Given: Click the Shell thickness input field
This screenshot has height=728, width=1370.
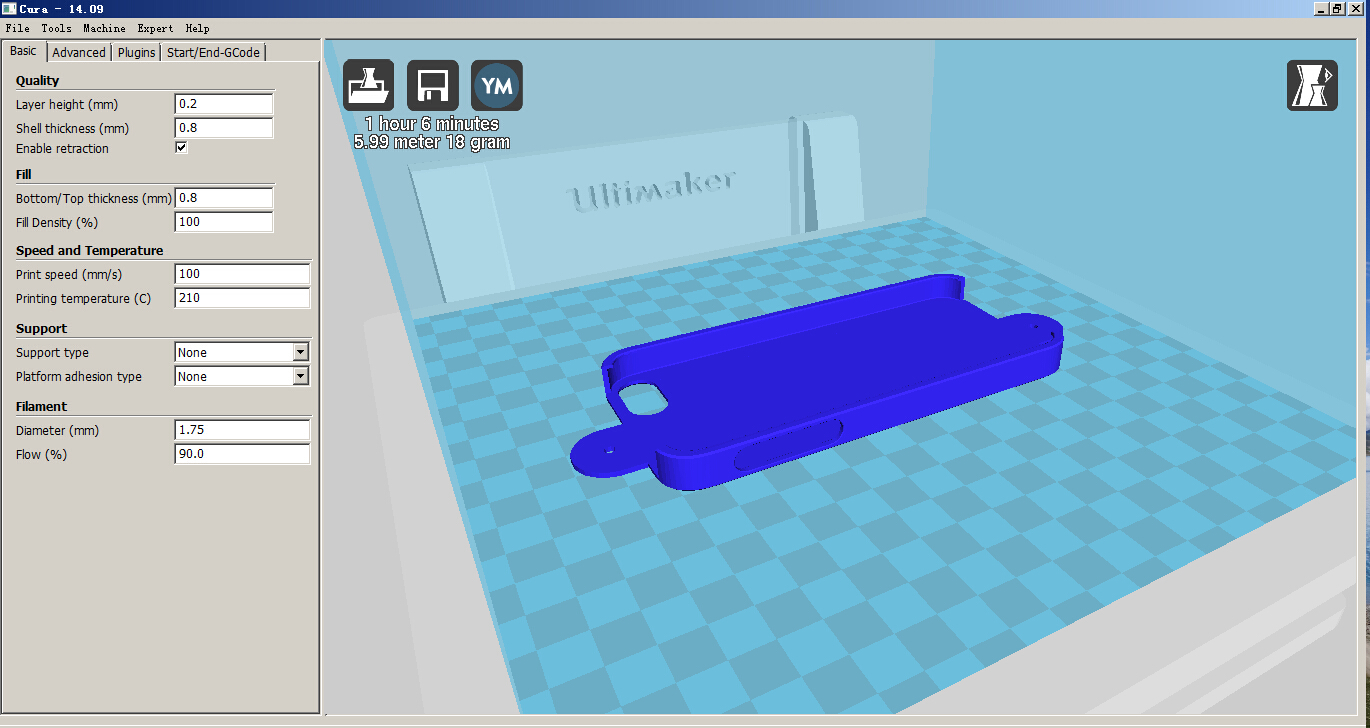Looking at the screenshot, I should pyautogui.click(x=224, y=128).
